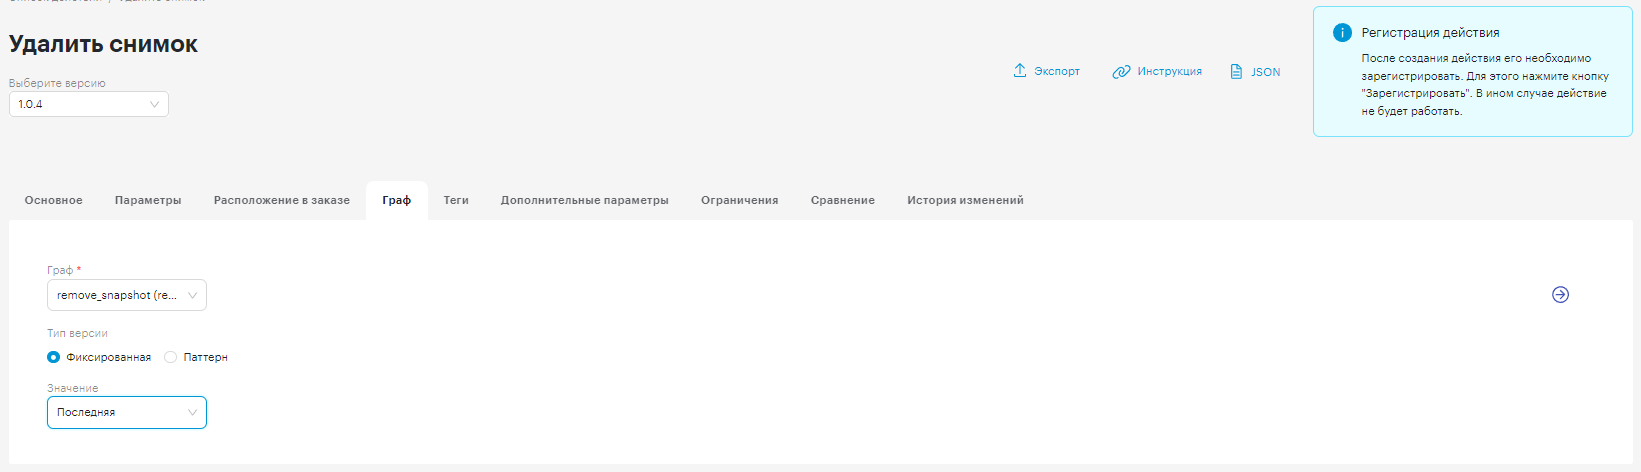Open the Дополнительные параметры tab
Image resolution: width=1641 pixels, height=472 pixels.
point(585,200)
